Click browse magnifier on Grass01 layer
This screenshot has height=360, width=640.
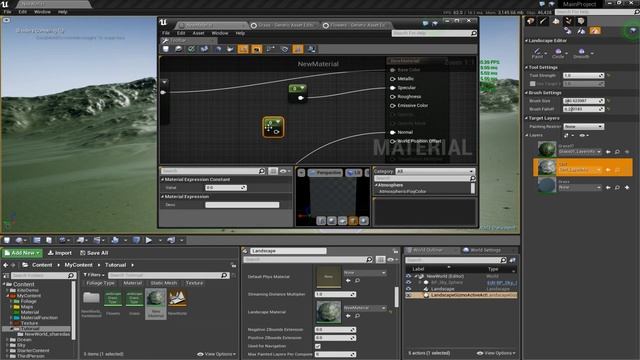point(617,152)
